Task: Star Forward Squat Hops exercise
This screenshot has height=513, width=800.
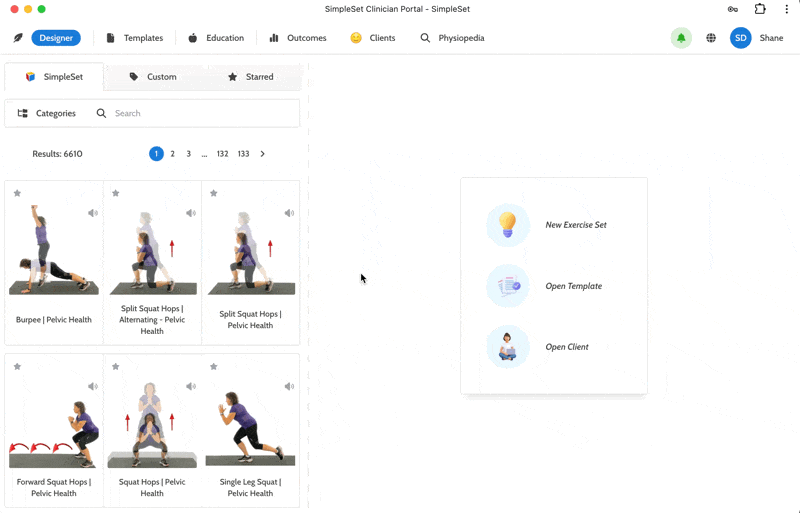Action: 17,367
